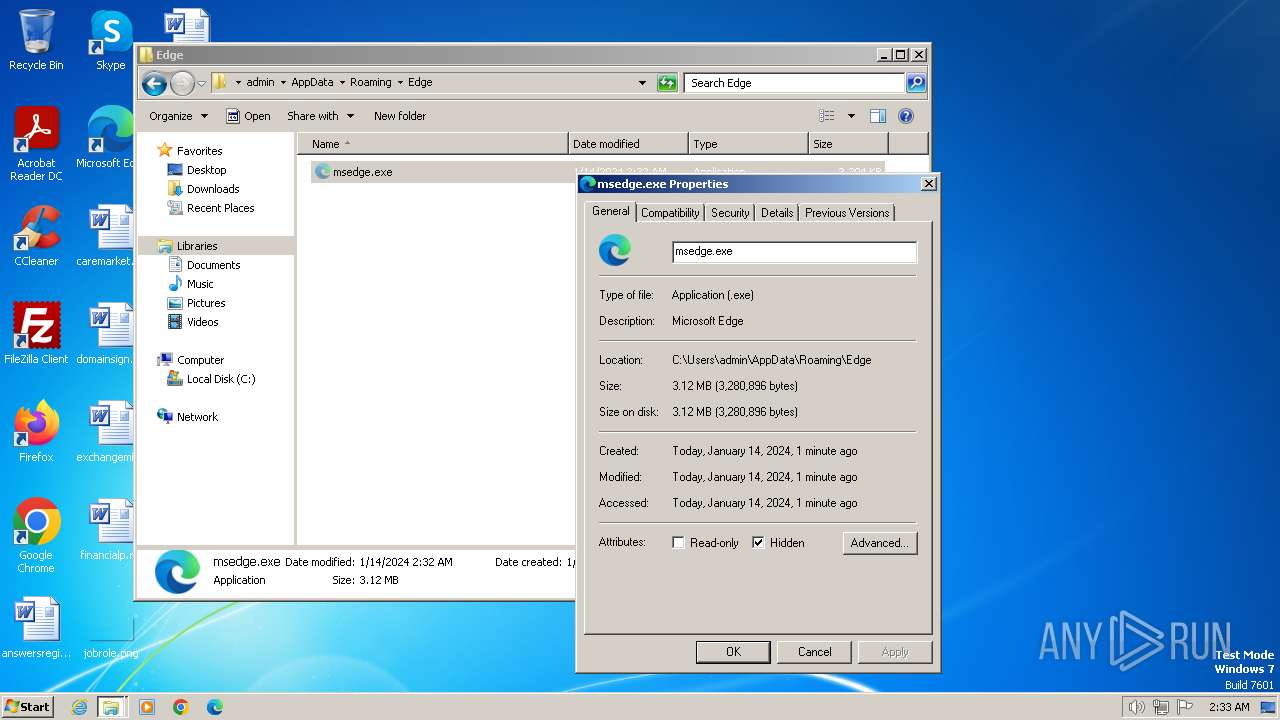
Task: Switch to the Security tab
Action: [730, 213]
